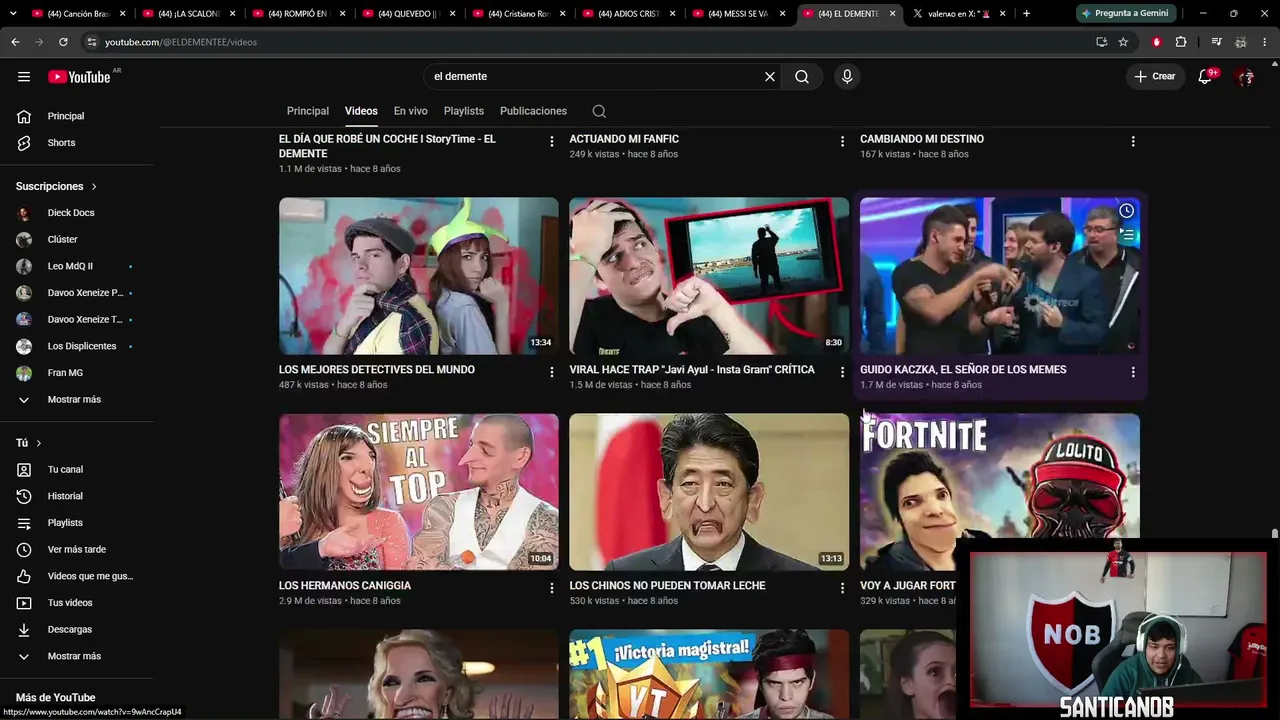This screenshot has width=1280, height=720.
Task: Click the browser address bar URL
Action: pos(181,42)
